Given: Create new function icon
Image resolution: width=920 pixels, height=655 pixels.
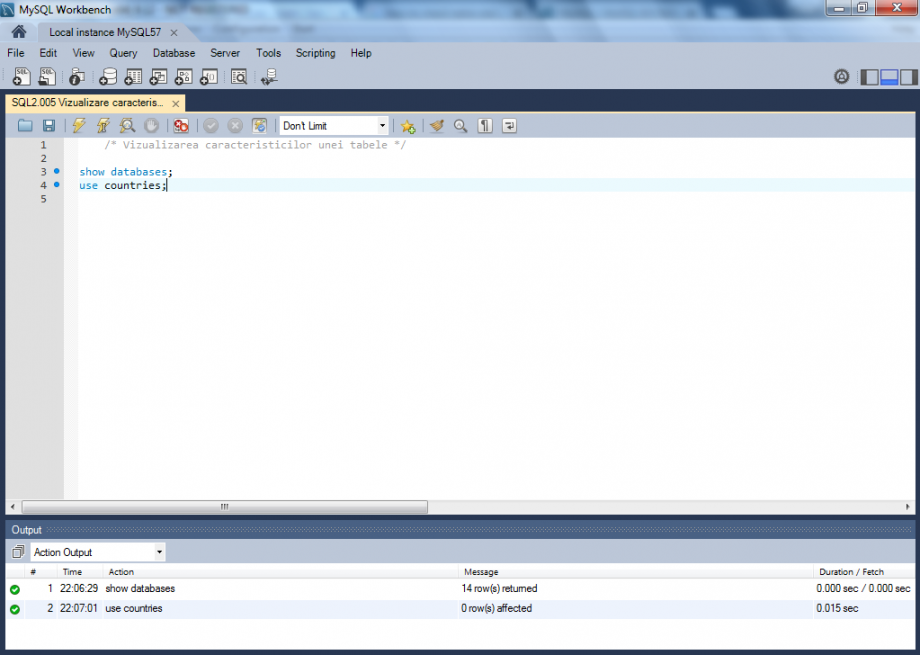Looking at the screenshot, I should pyautogui.click(x=209, y=76).
